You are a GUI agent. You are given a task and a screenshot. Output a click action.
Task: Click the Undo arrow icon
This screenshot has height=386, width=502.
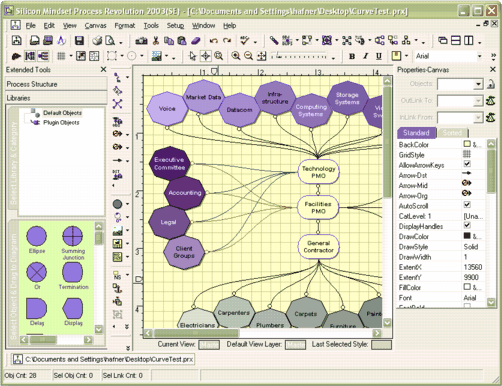point(214,41)
